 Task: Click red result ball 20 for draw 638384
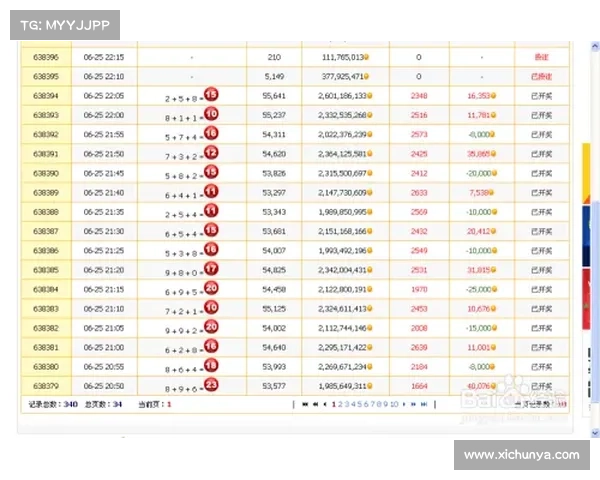[x=211, y=288]
